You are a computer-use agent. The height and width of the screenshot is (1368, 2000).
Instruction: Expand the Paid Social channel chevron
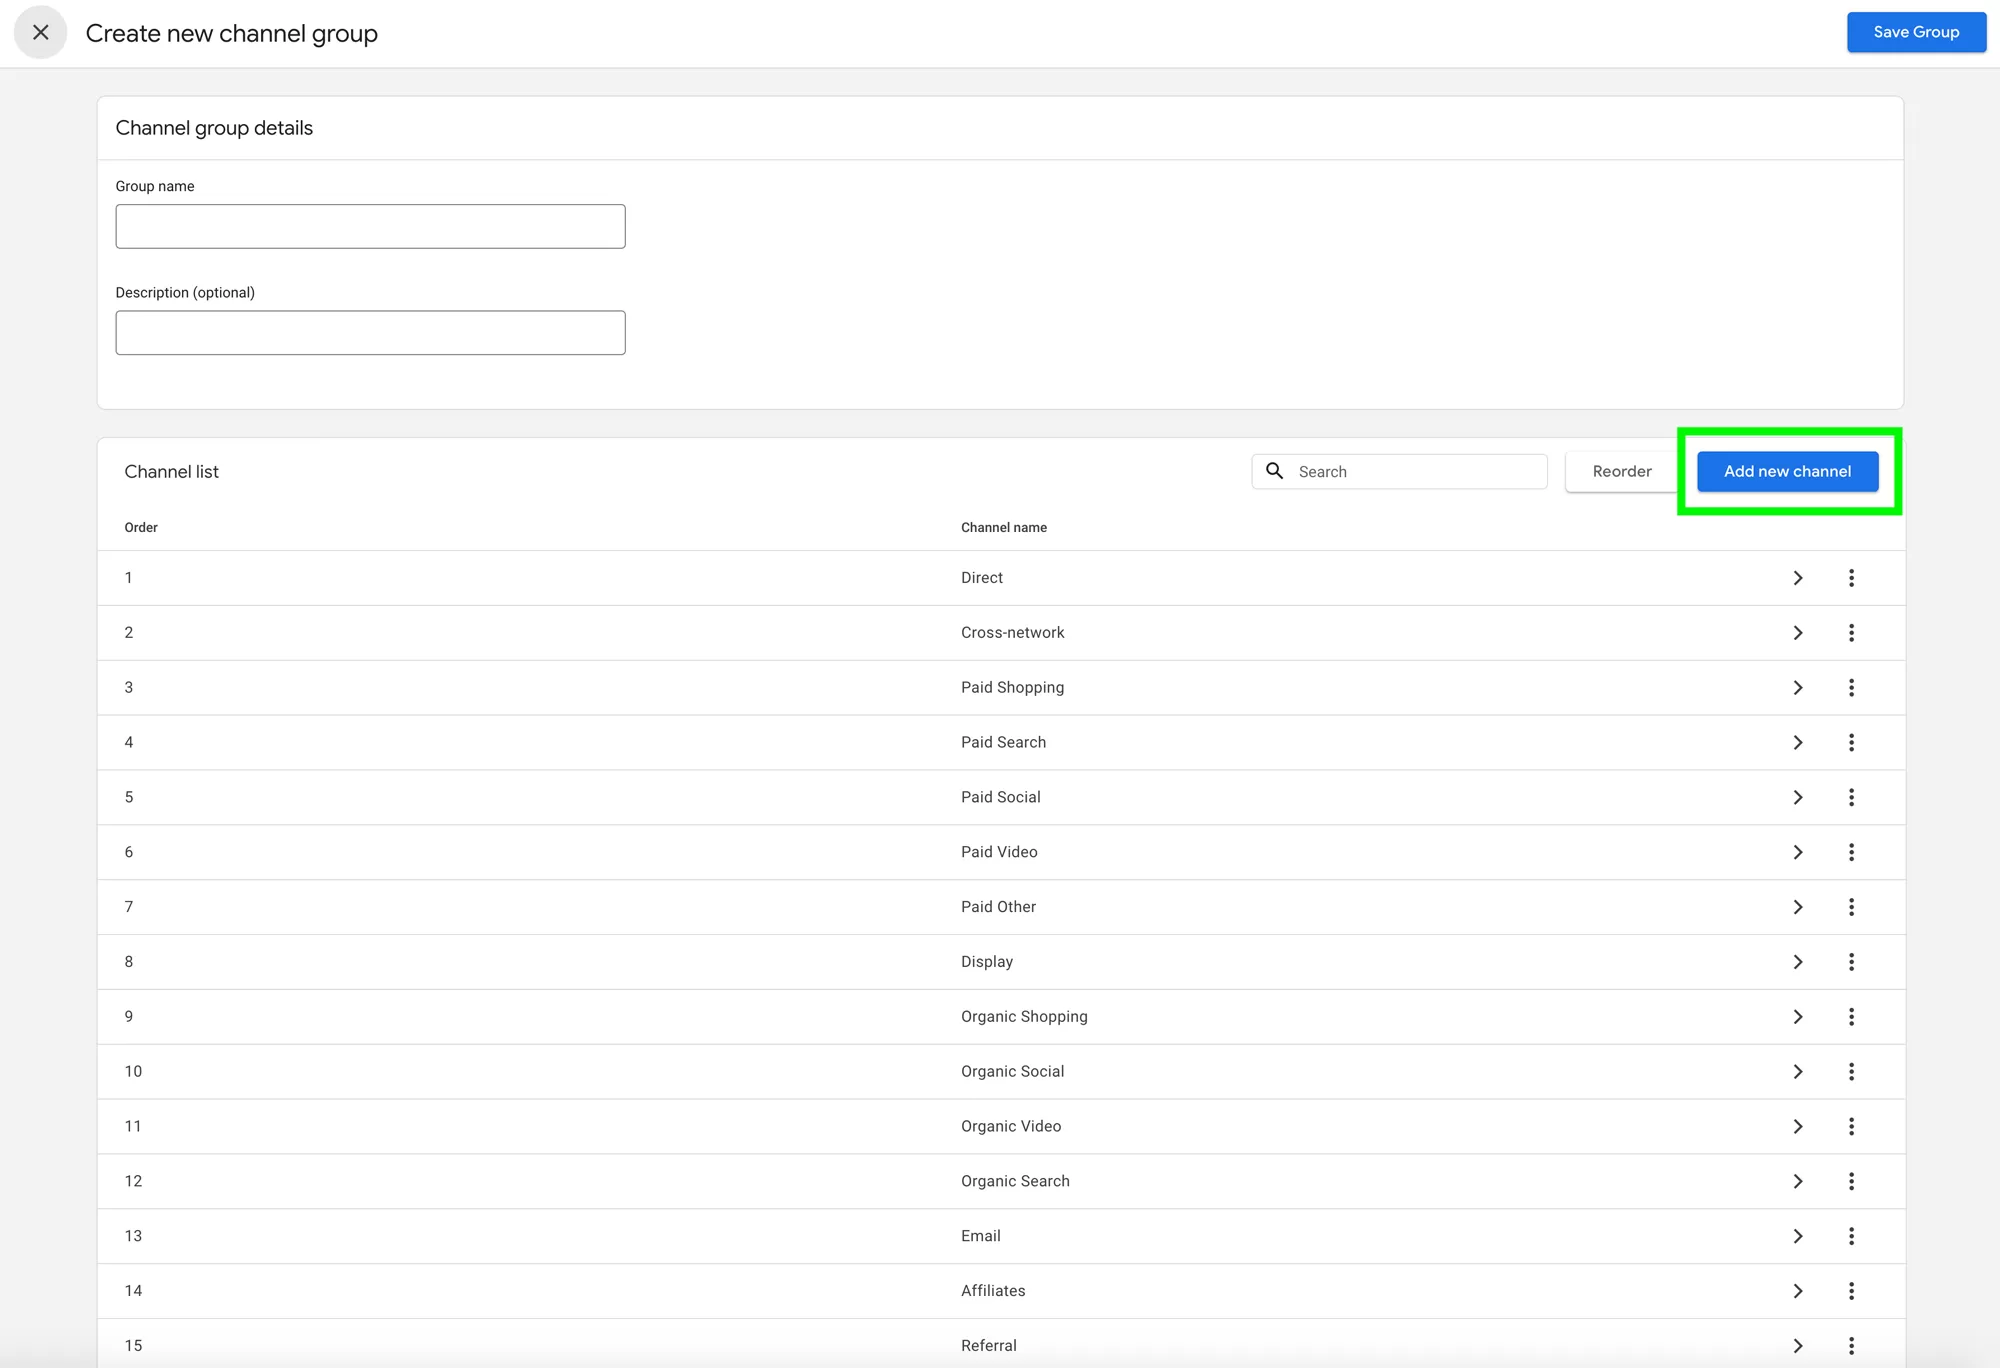pyautogui.click(x=1797, y=797)
